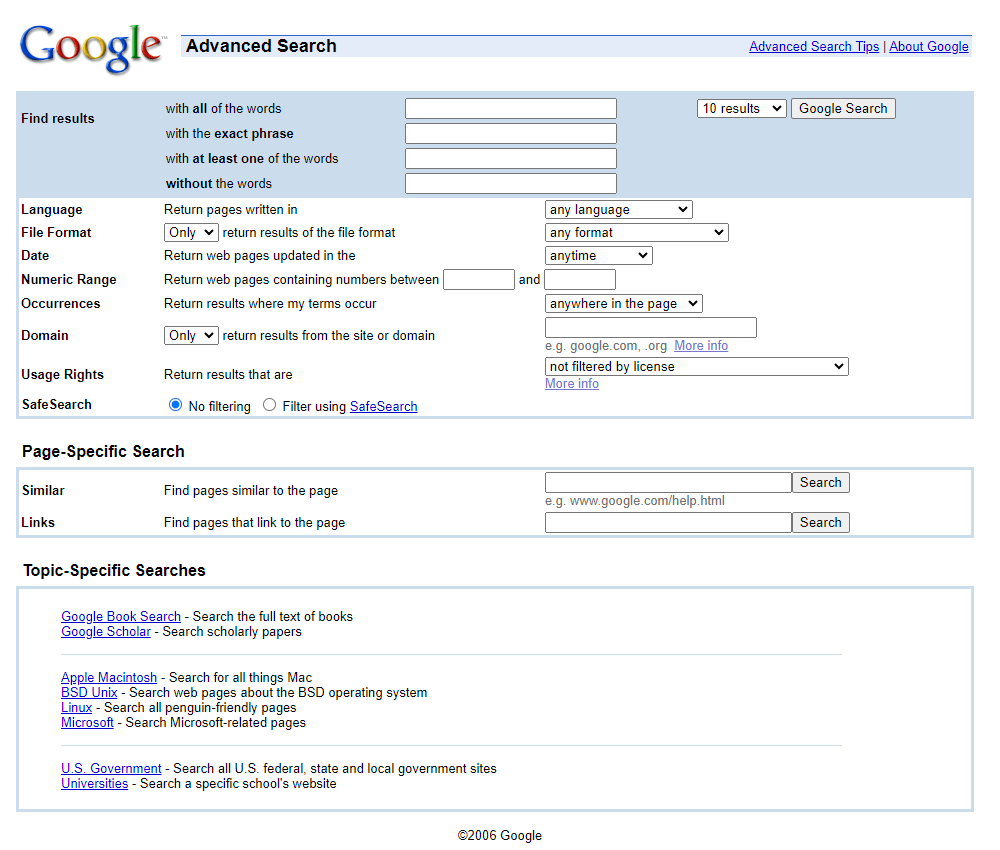
Task: Focus the Links page URL field
Action: point(668,523)
